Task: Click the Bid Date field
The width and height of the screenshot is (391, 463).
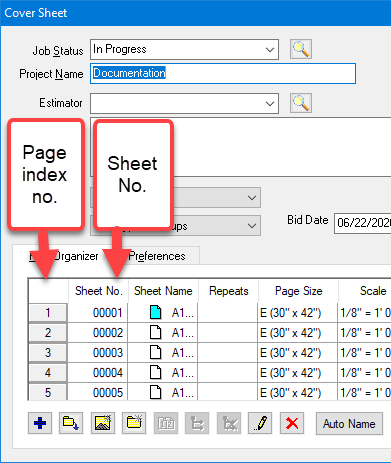Action: 363,223
